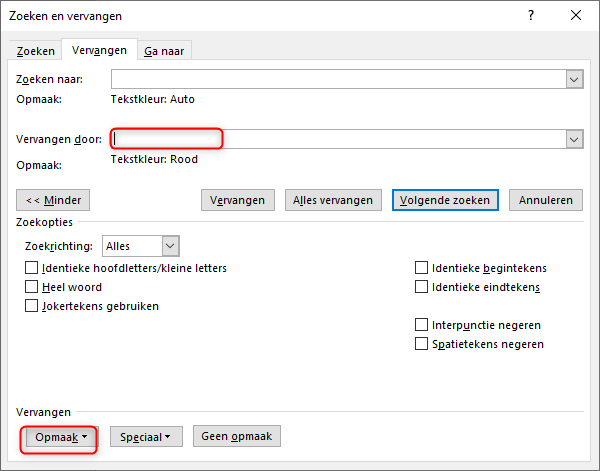600x471 pixels.
Task: Open the Opmaak dropdown button
Action: [59, 437]
